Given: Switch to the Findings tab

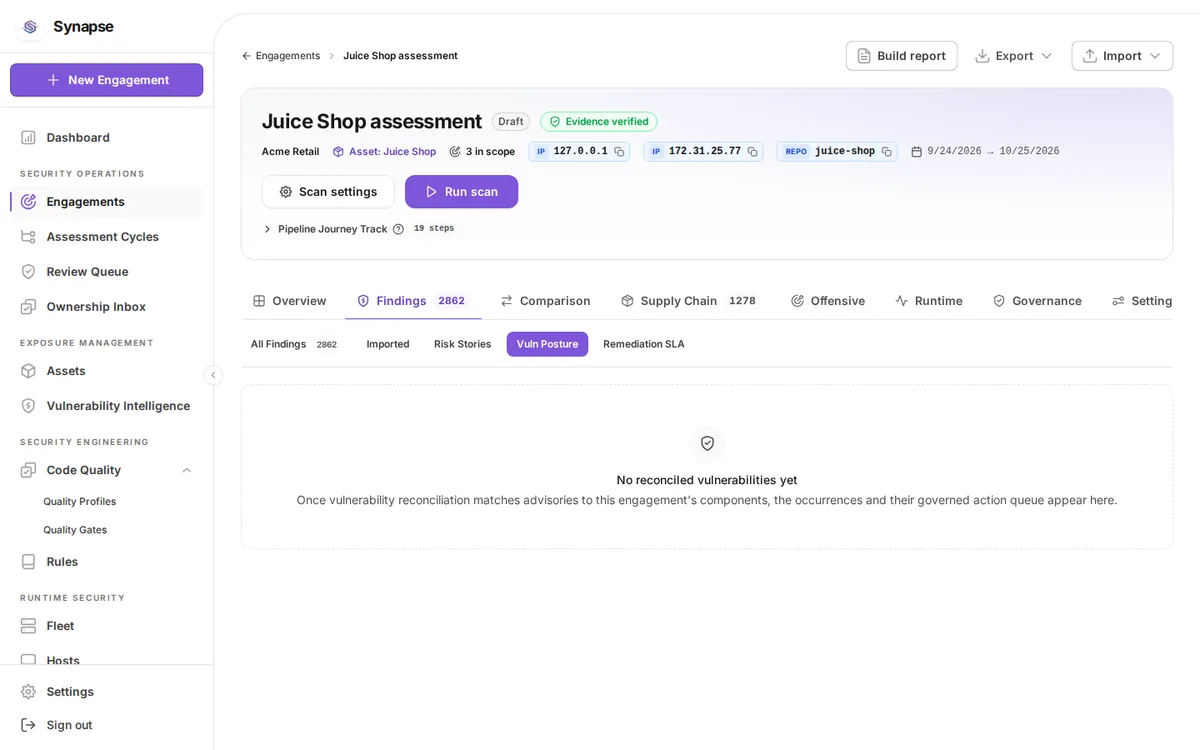Looking at the screenshot, I should click(412, 300).
